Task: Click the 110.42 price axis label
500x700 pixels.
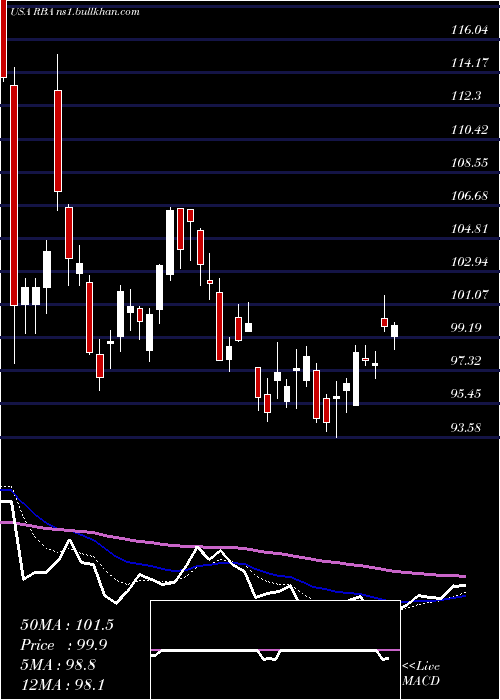Action: 470,130
